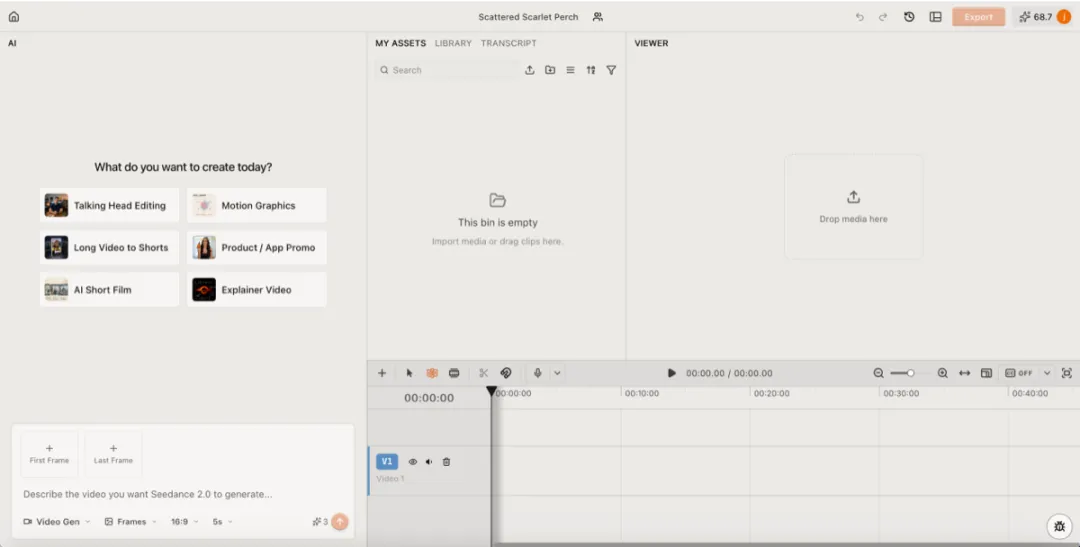Viewport: 1080px width, 547px height.
Task: Choose the Long Video to Shorts template
Action: tap(110, 247)
